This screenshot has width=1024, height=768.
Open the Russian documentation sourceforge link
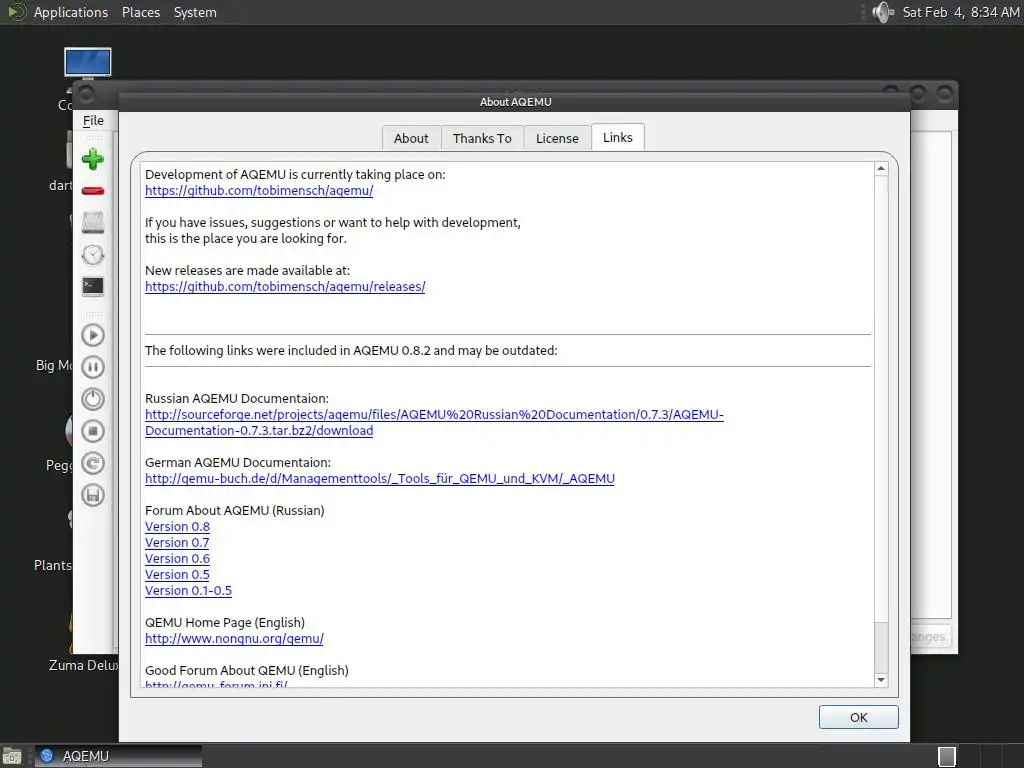(434, 423)
